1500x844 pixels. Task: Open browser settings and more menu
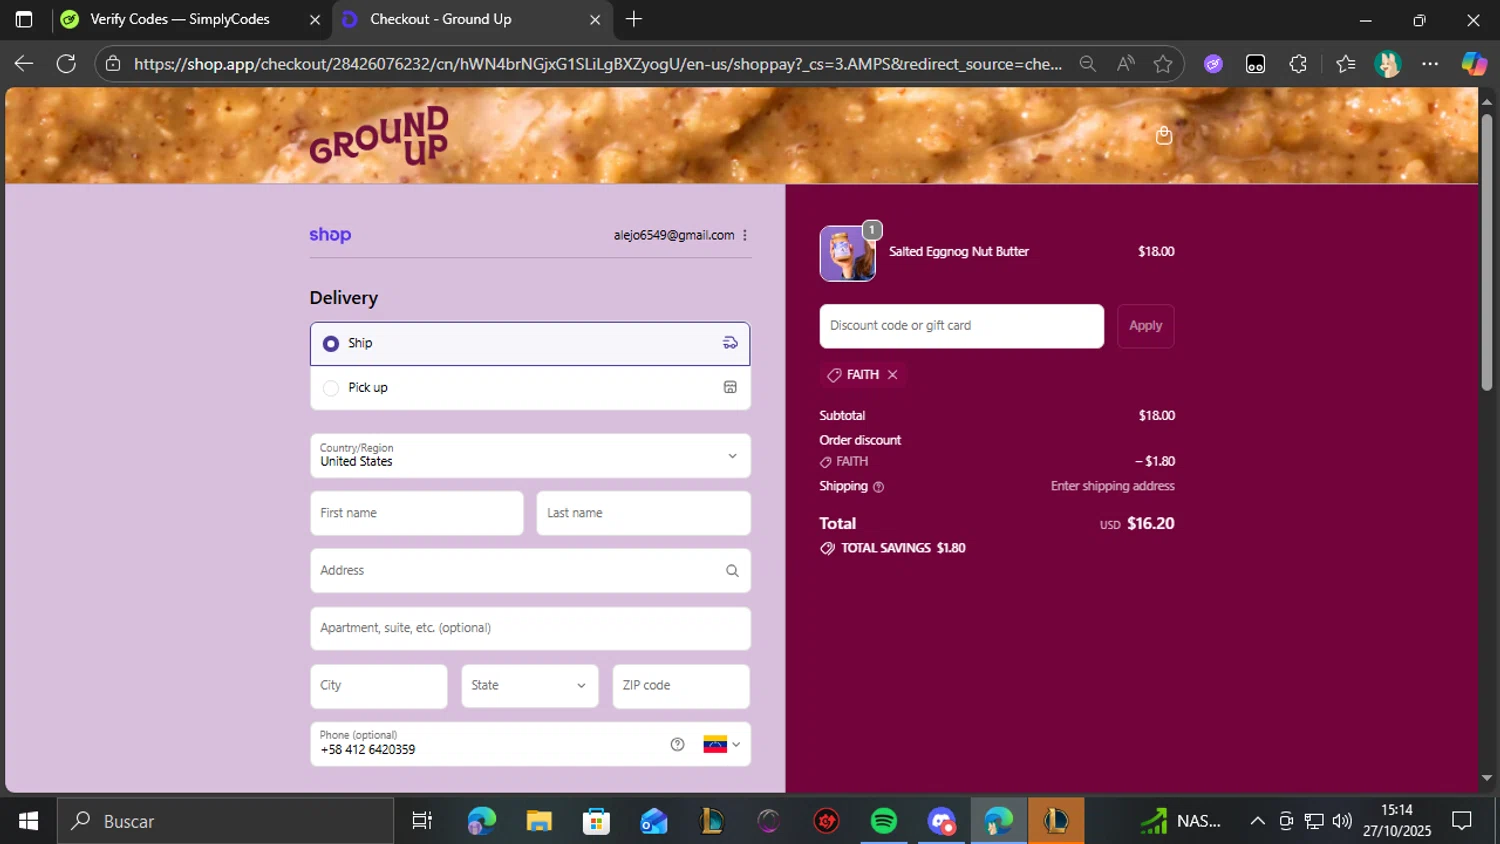[x=1430, y=64]
